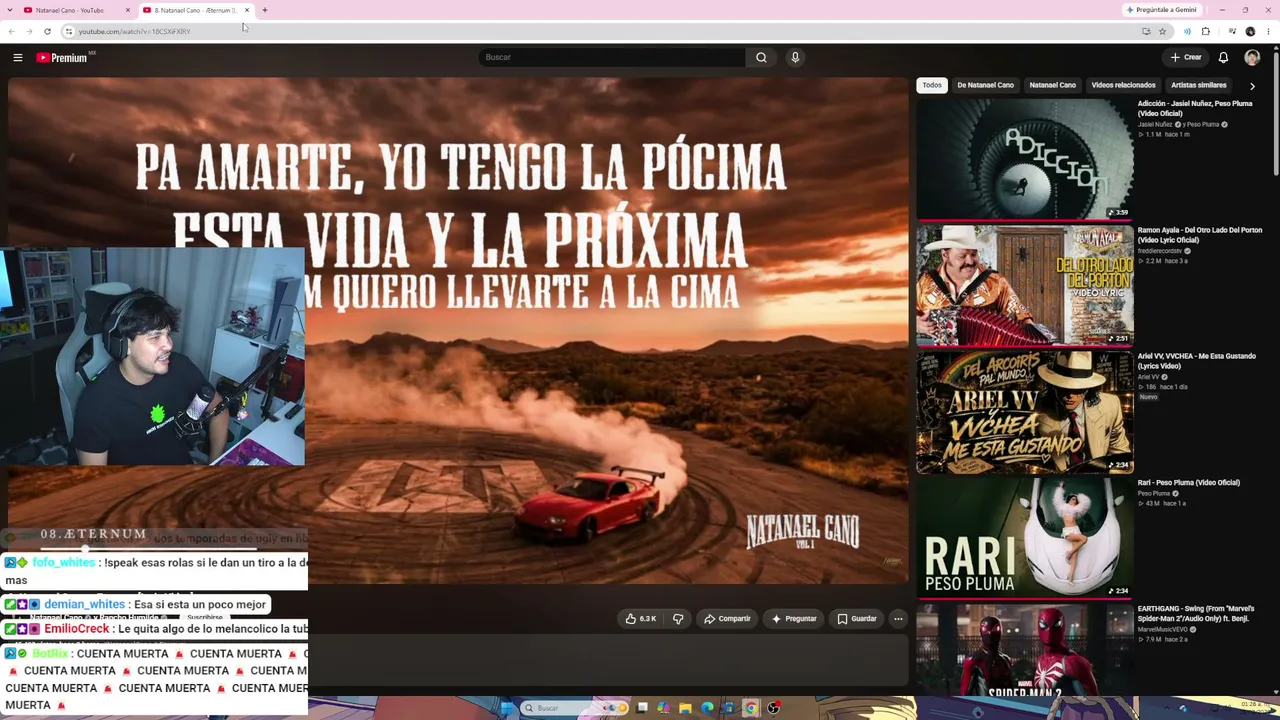This screenshot has width=1280, height=720.
Task: Open EARTHGANG - Swing video title
Action: pos(1195,613)
